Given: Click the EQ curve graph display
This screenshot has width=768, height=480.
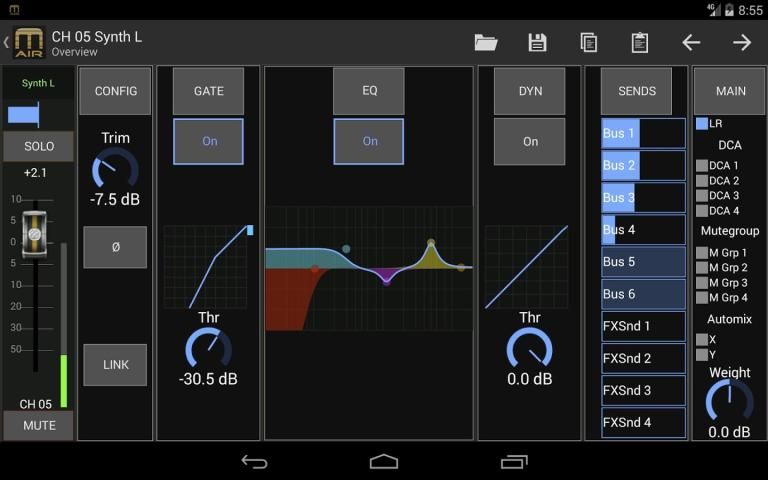Looking at the screenshot, I should click(x=369, y=268).
